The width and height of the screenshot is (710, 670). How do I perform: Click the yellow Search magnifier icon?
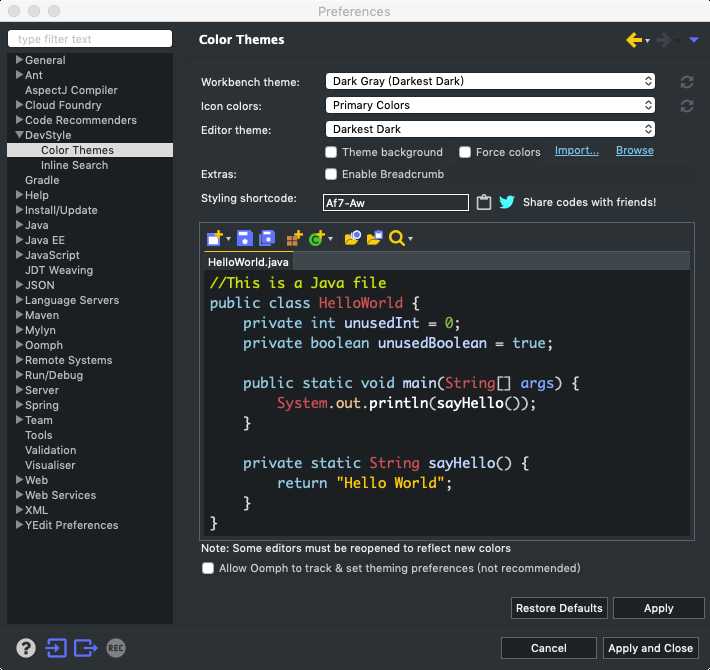(397, 238)
